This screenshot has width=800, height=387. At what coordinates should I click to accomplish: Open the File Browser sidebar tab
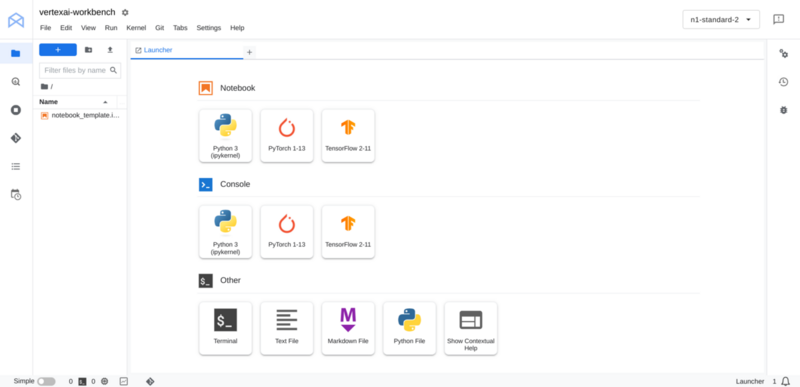pyautogui.click(x=16, y=53)
